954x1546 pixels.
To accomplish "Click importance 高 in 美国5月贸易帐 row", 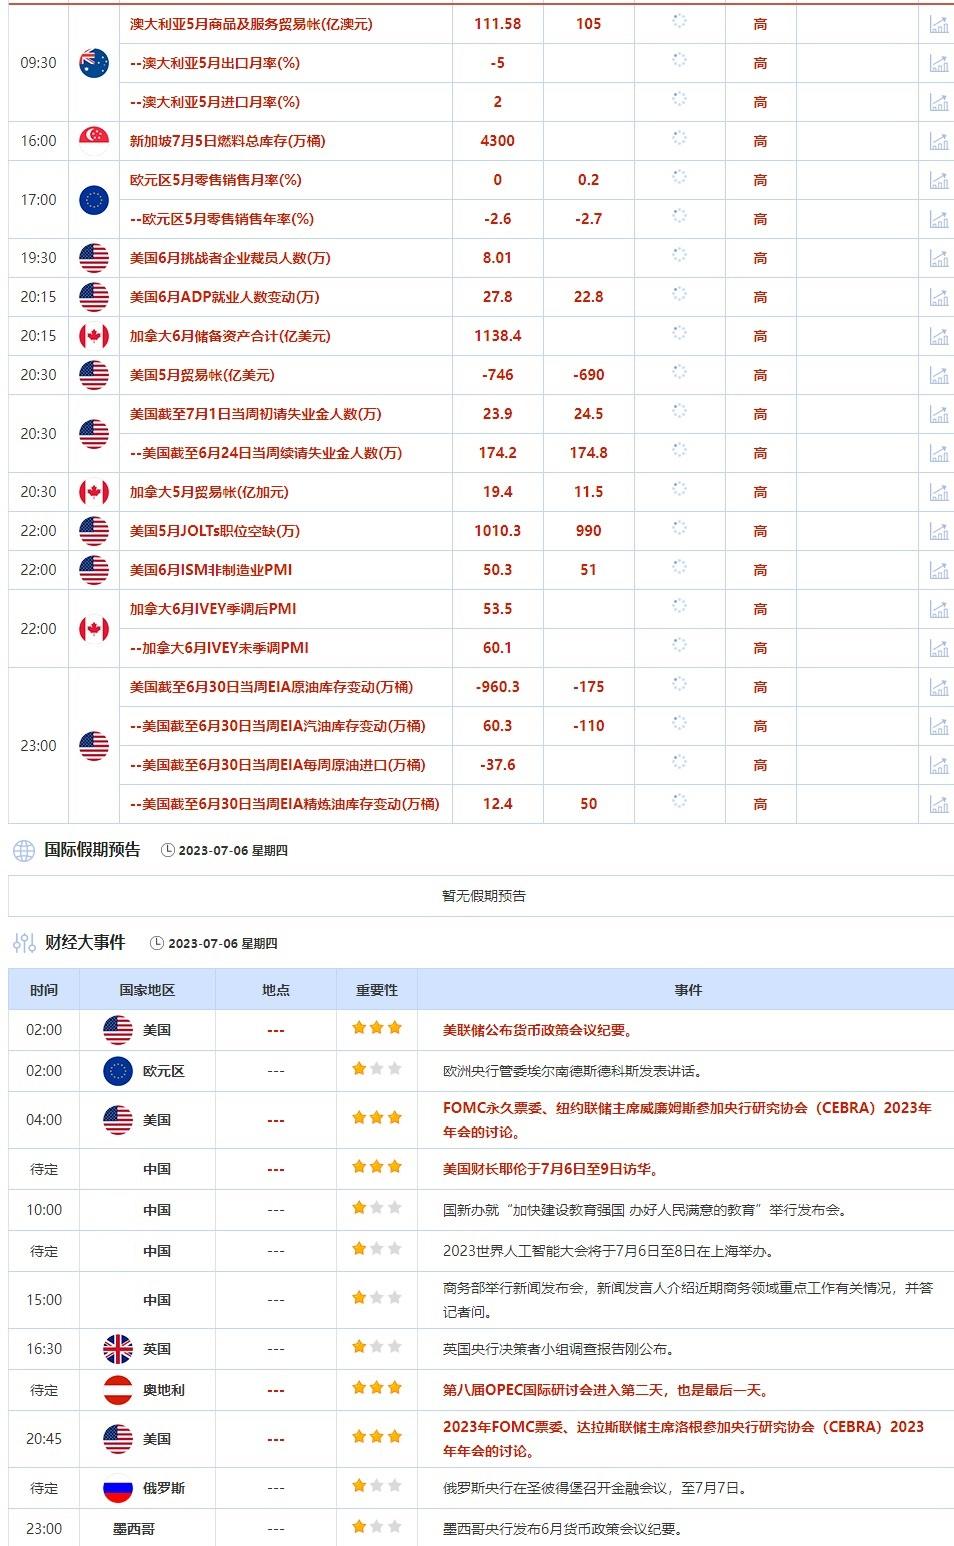I will pyautogui.click(x=760, y=375).
